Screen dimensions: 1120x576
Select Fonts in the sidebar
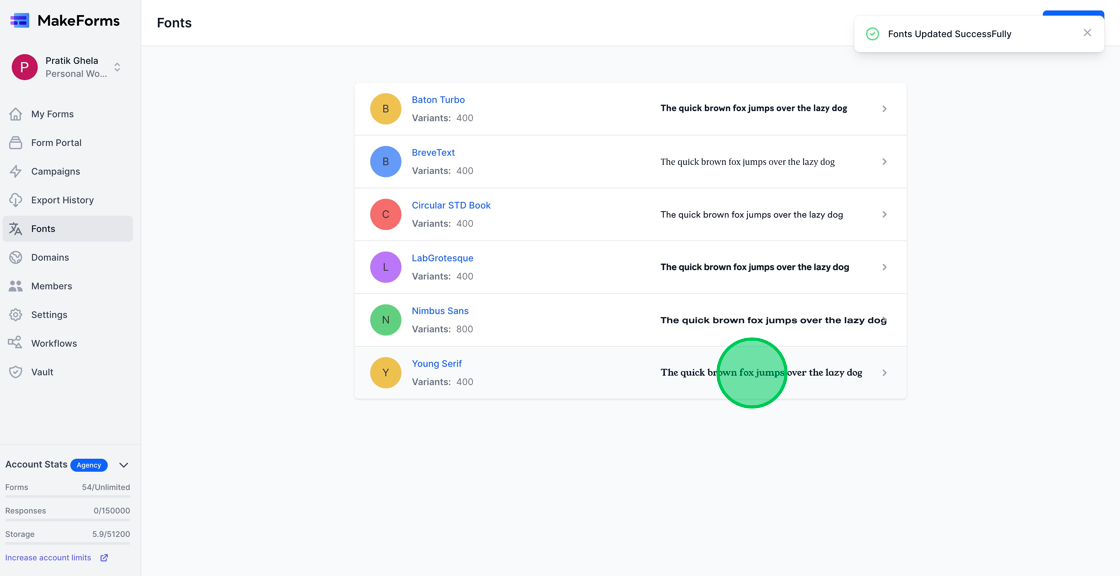(43, 229)
